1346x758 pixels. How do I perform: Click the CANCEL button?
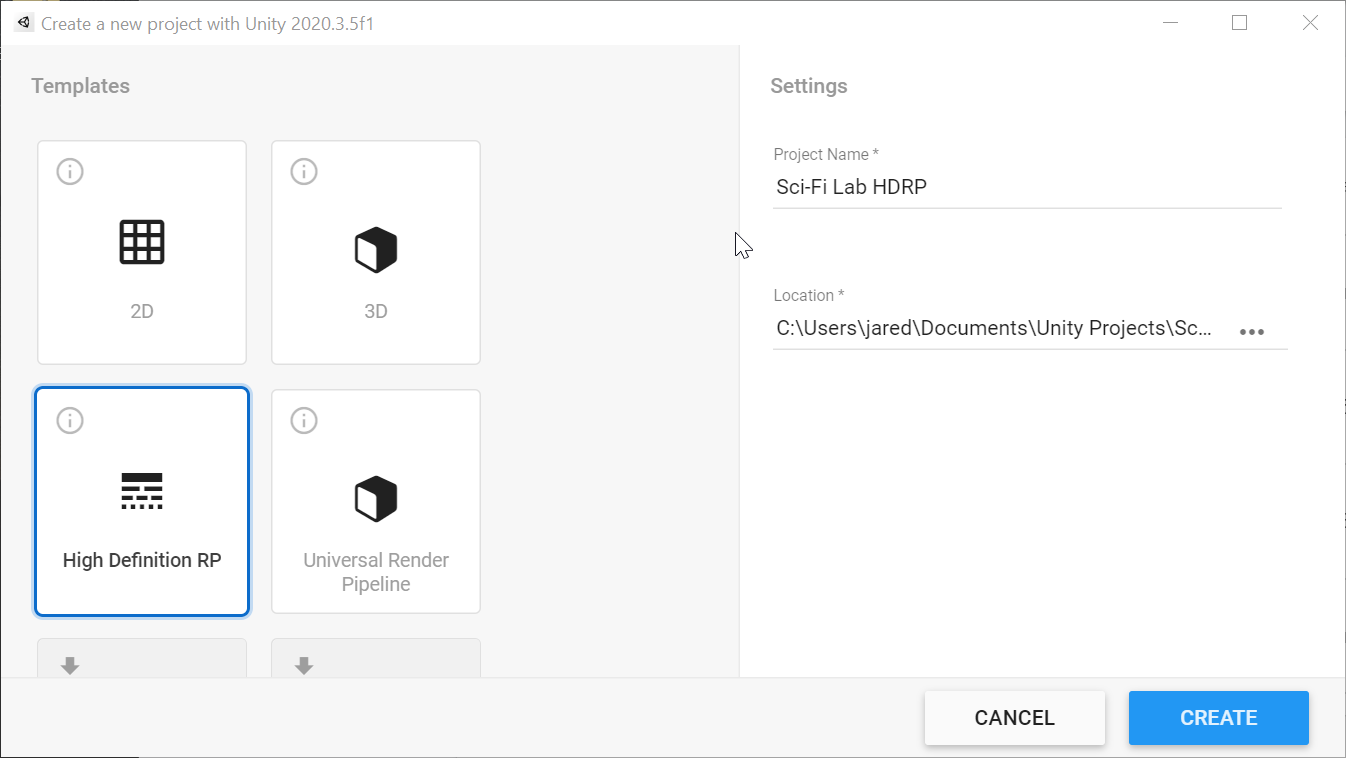pyautogui.click(x=1015, y=718)
